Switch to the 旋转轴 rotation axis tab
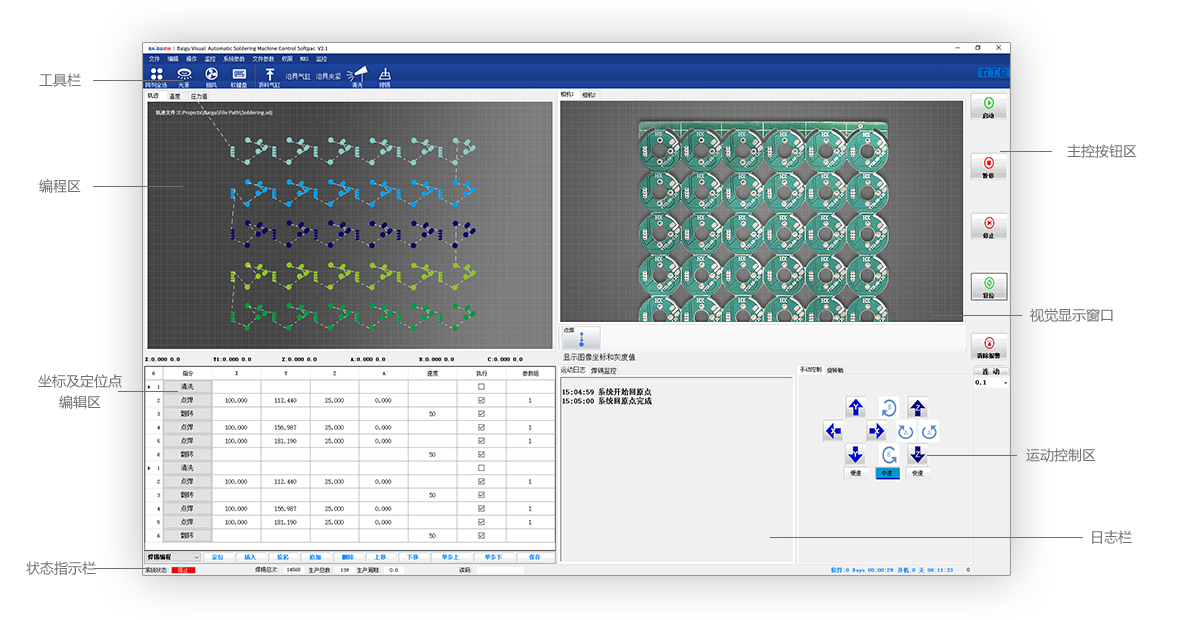This screenshot has width=1200, height=620. coord(835,370)
